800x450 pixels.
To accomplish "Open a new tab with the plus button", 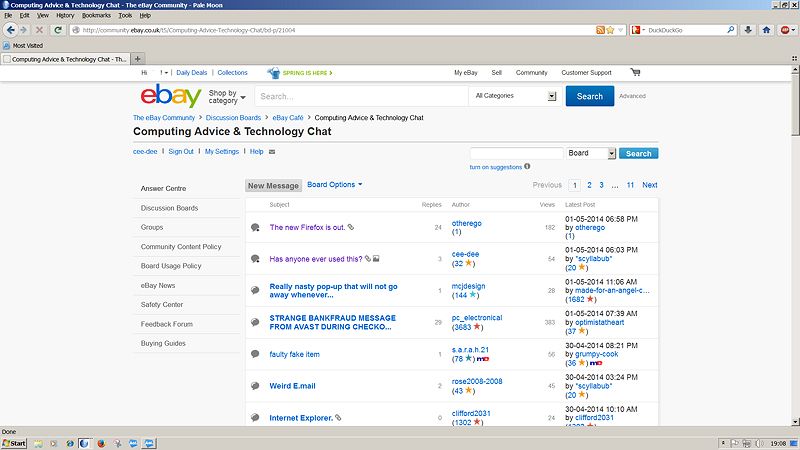I will point(137,59).
